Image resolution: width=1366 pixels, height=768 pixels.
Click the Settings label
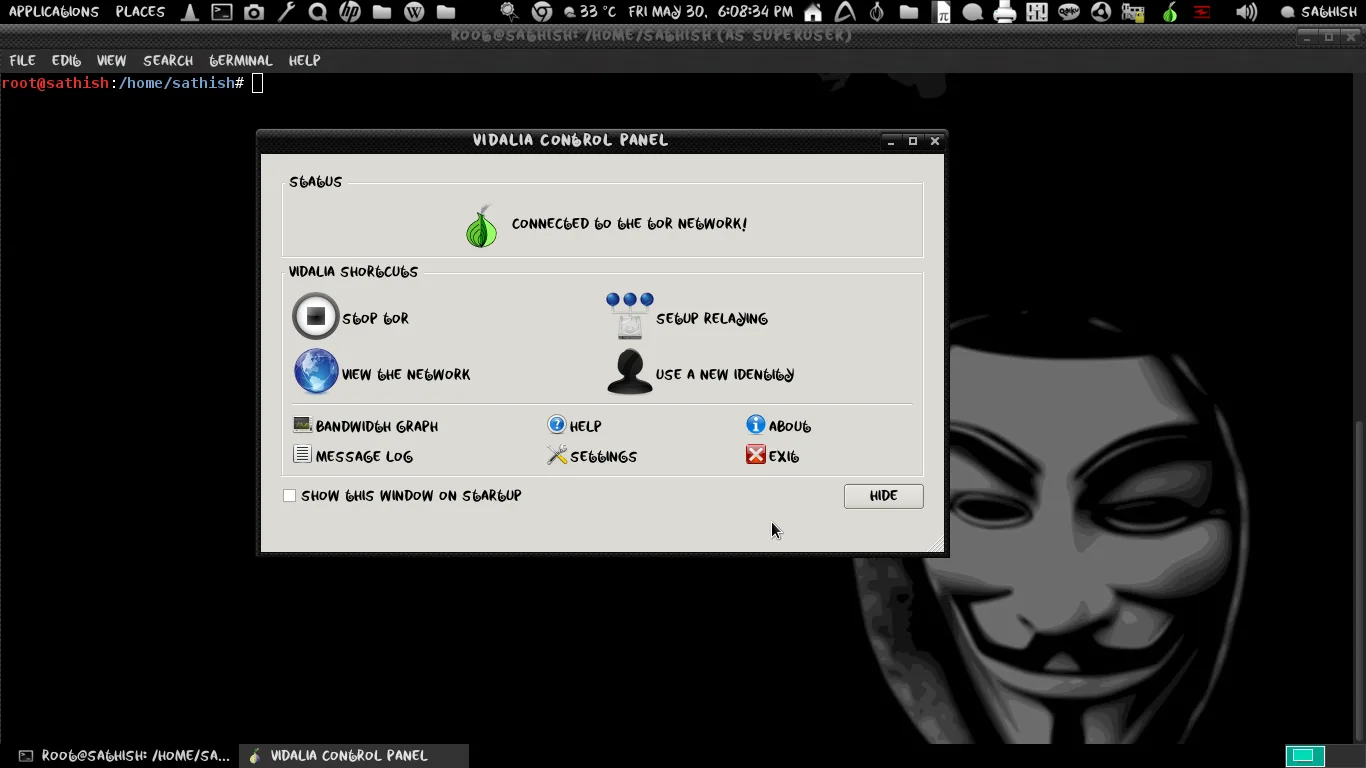603,457
